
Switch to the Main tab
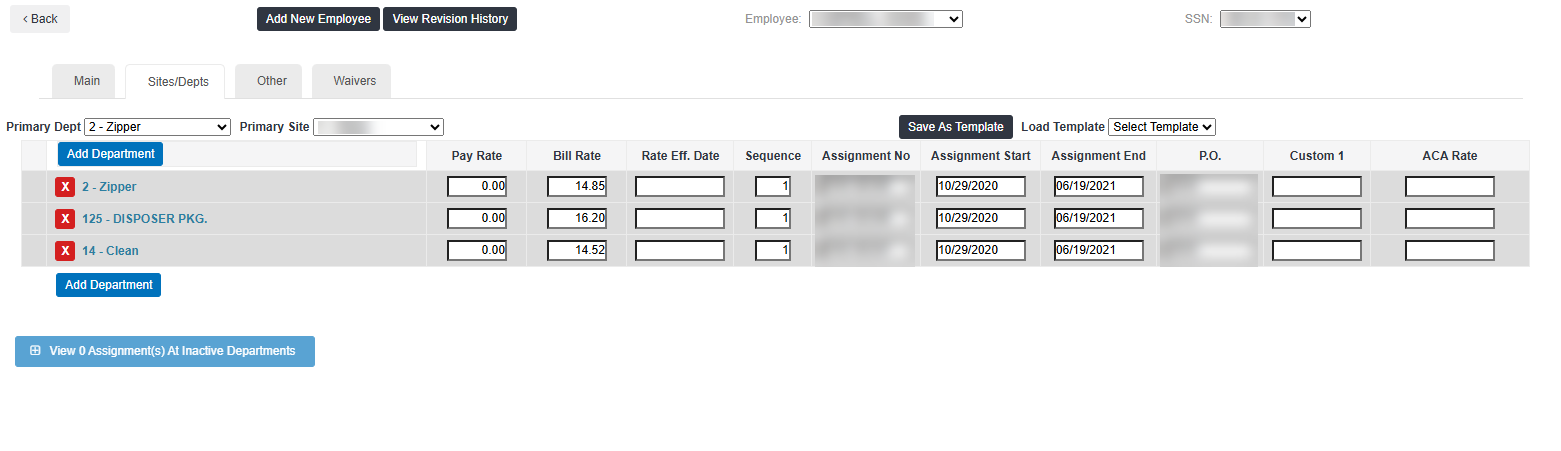[x=86, y=81]
